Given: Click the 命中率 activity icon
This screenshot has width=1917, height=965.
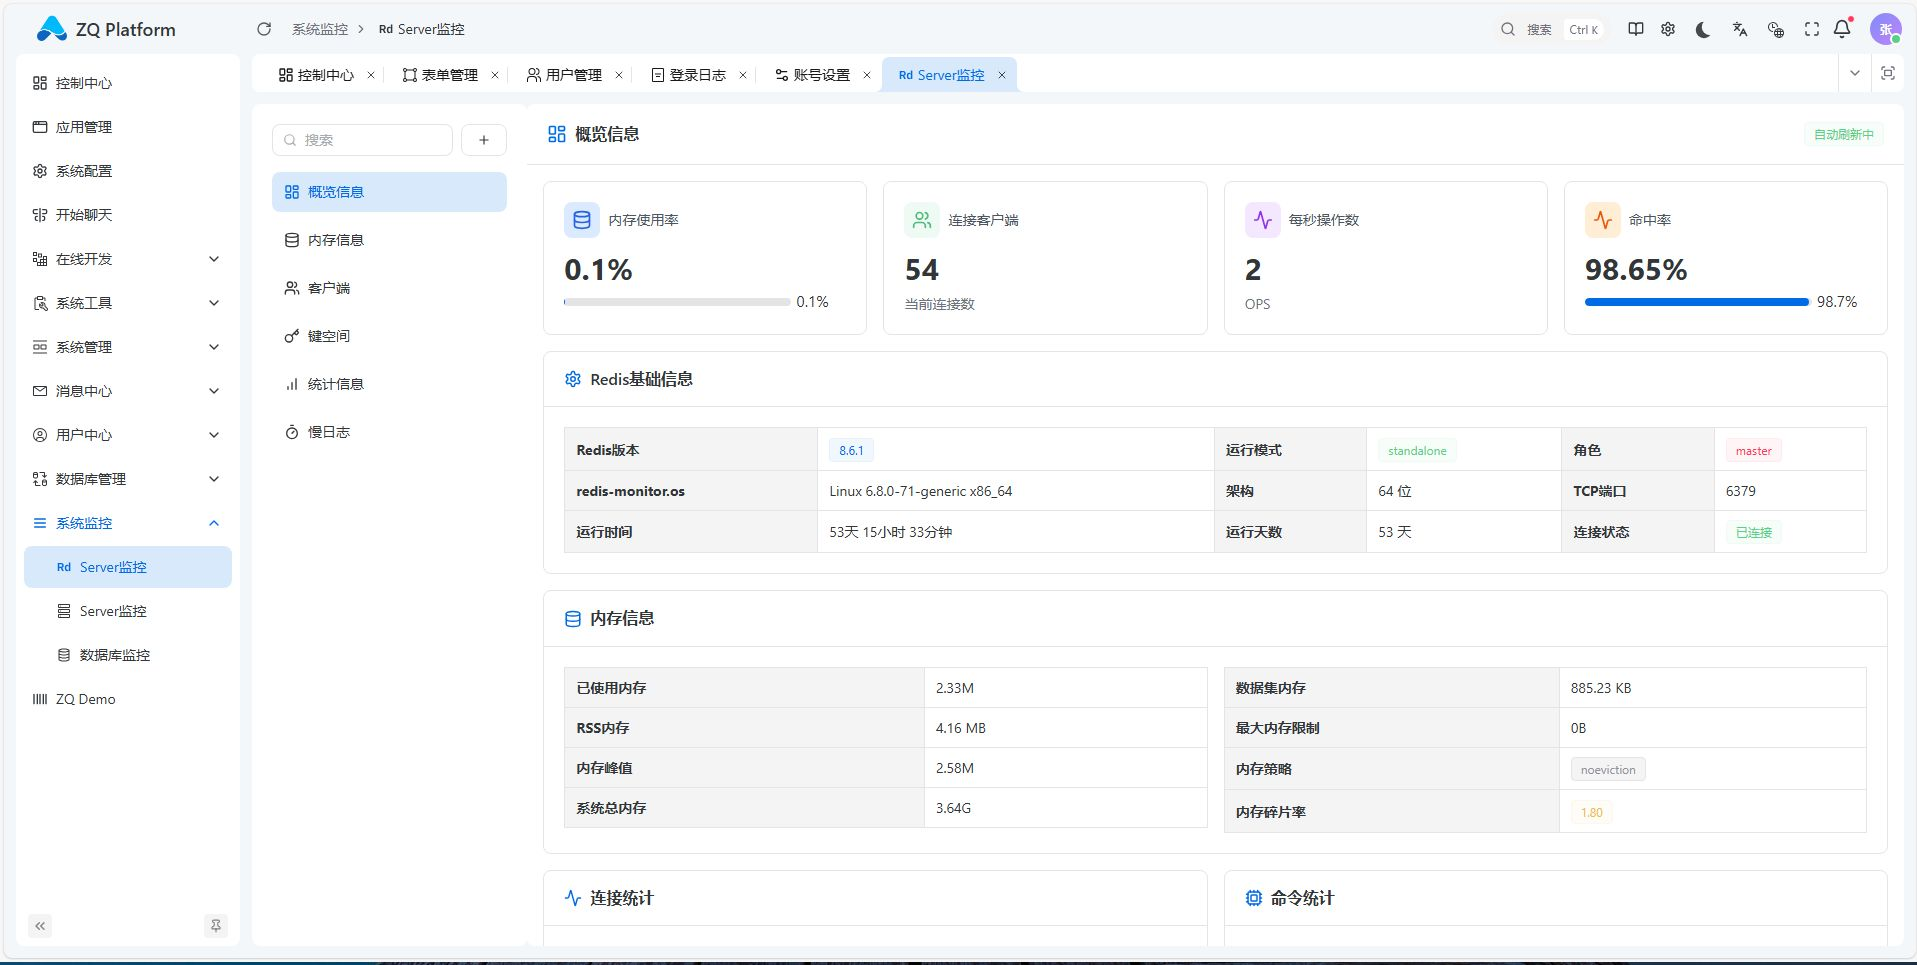Looking at the screenshot, I should (x=1602, y=220).
